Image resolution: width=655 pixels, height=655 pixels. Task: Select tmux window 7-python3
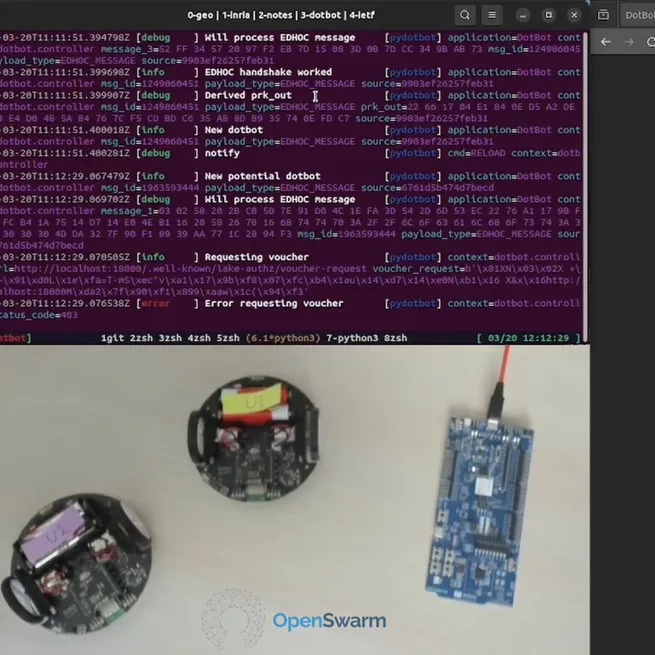tap(352, 338)
